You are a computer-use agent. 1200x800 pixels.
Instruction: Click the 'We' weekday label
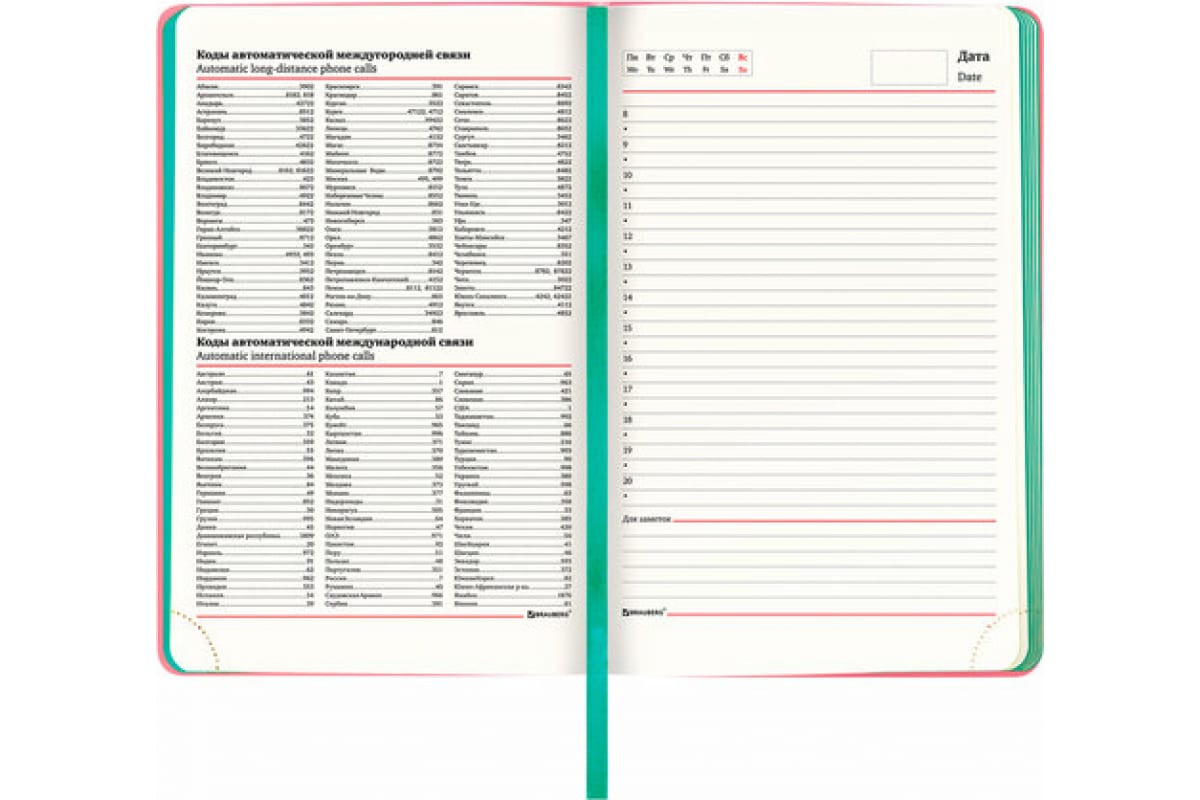pos(669,70)
